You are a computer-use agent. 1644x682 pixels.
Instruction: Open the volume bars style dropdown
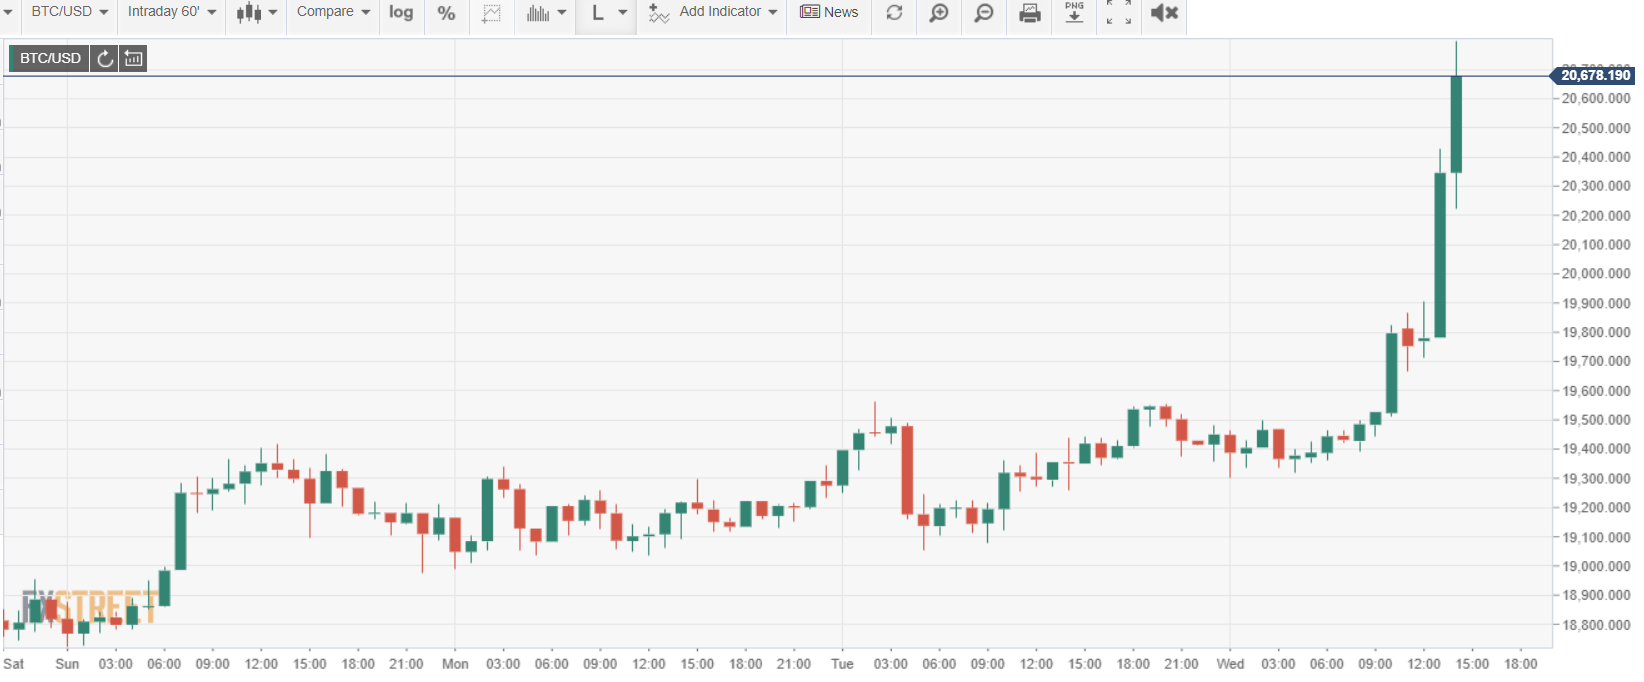coord(546,13)
